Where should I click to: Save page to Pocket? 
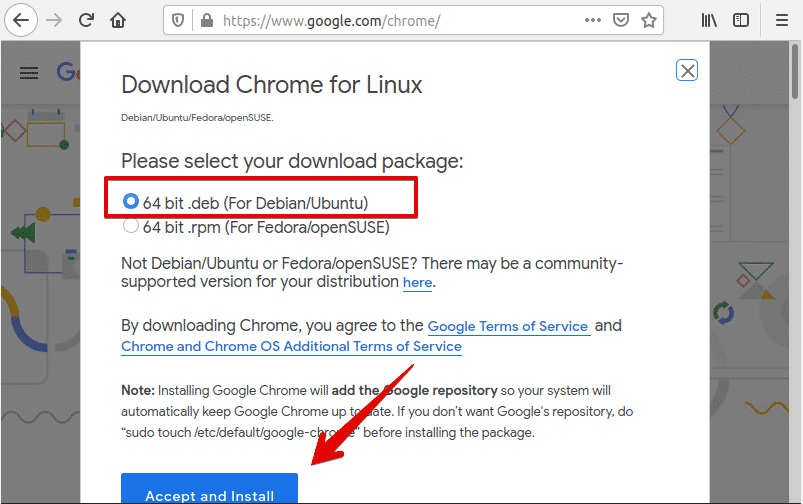pos(621,20)
